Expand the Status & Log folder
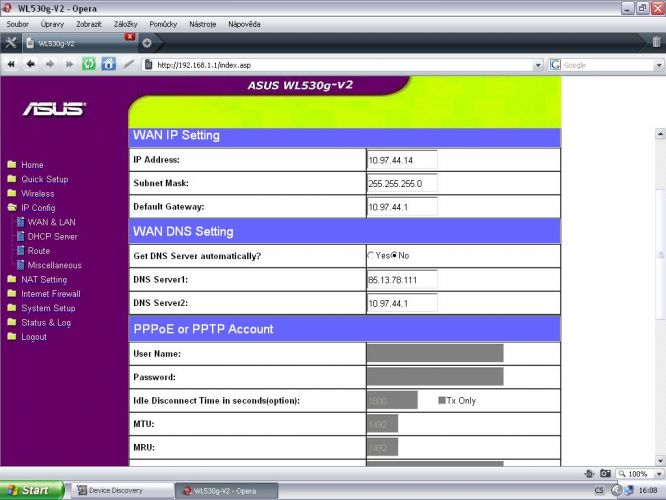 point(12,322)
